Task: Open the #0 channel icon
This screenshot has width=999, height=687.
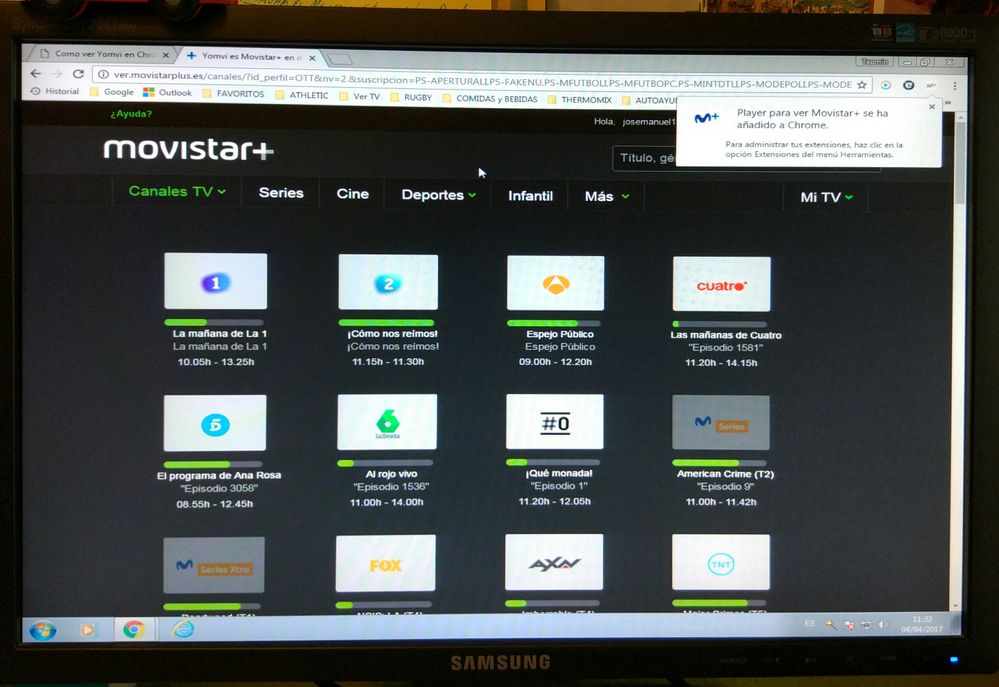Action: pos(554,422)
